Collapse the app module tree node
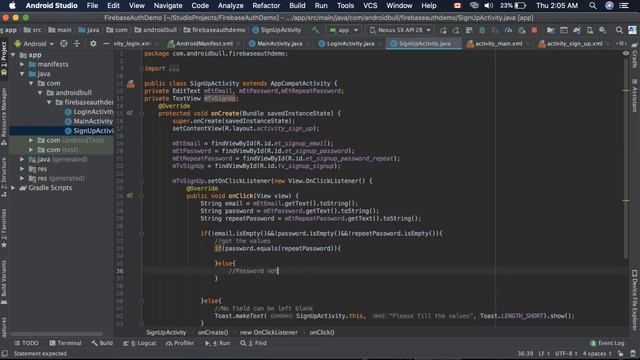640x360 pixels. pyautogui.click(x=13, y=55)
